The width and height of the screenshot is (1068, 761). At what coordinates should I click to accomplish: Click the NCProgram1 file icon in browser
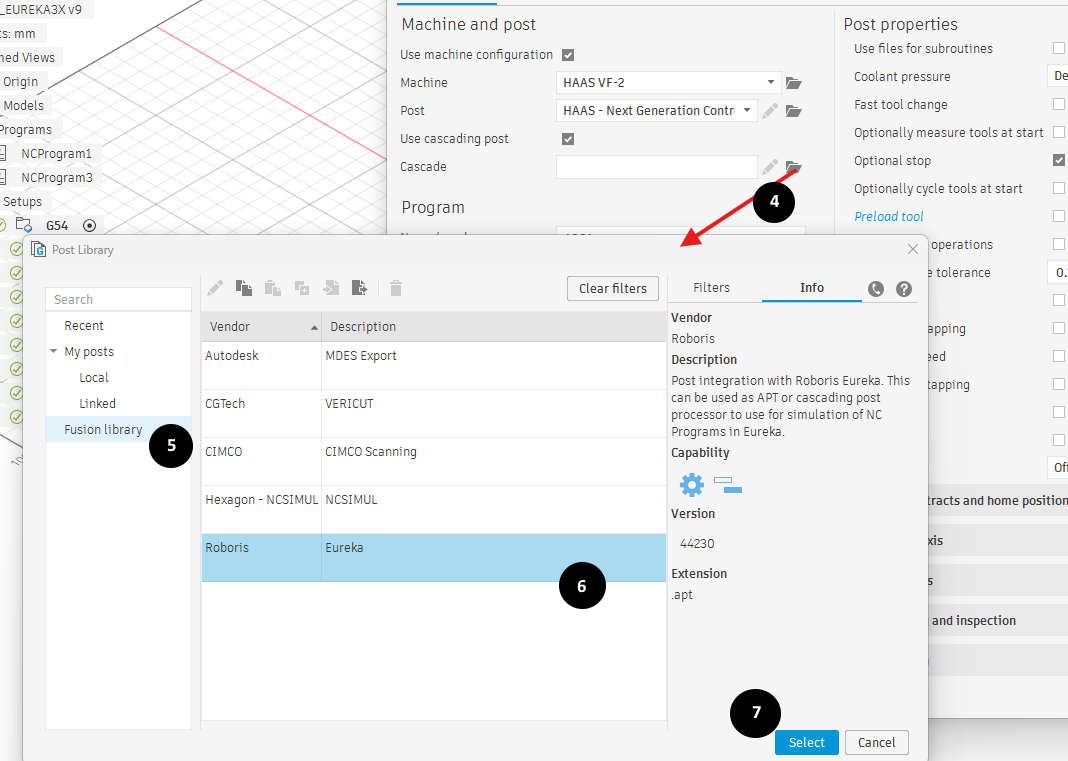[x=3, y=153]
